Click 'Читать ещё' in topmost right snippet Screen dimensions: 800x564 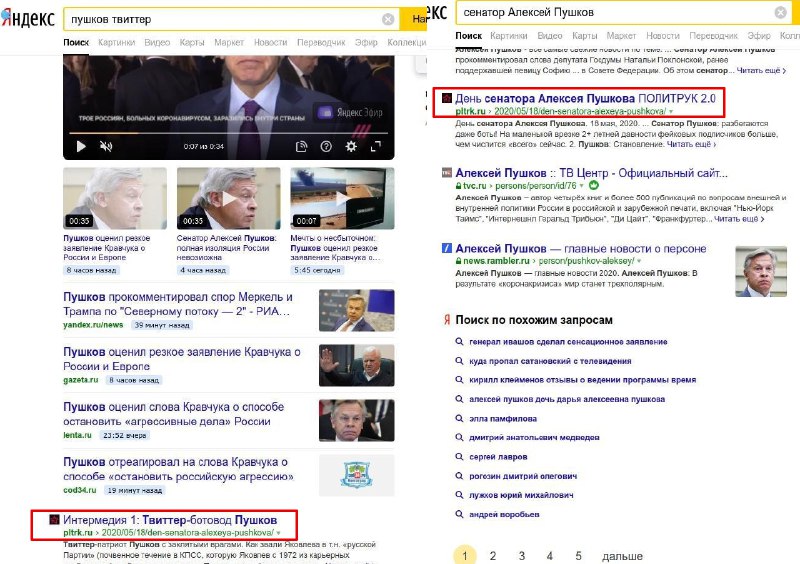point(761,70)
